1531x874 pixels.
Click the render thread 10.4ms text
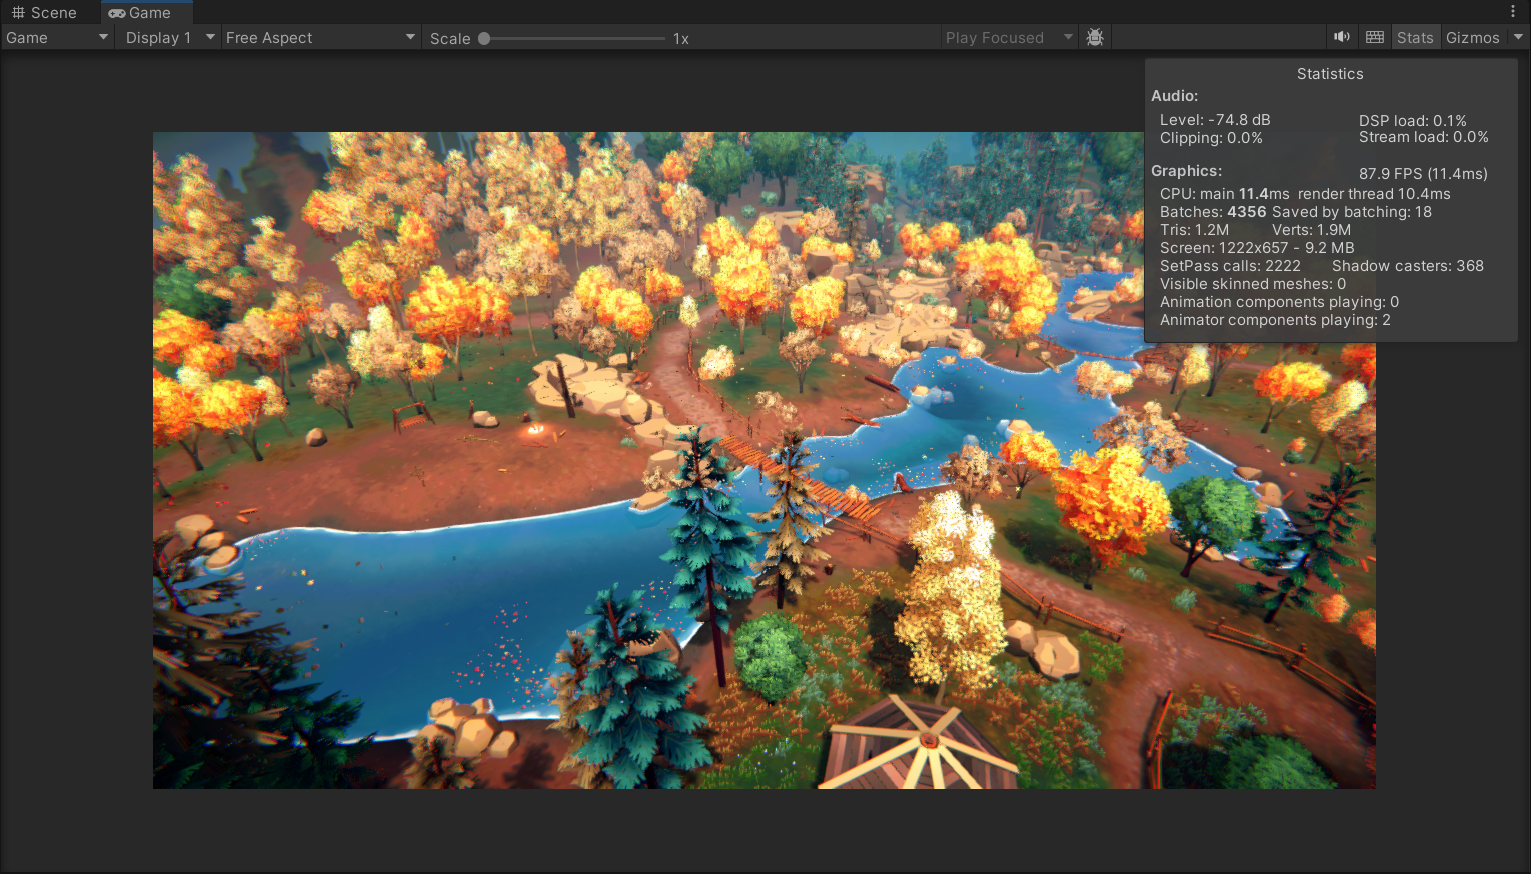1374,194
